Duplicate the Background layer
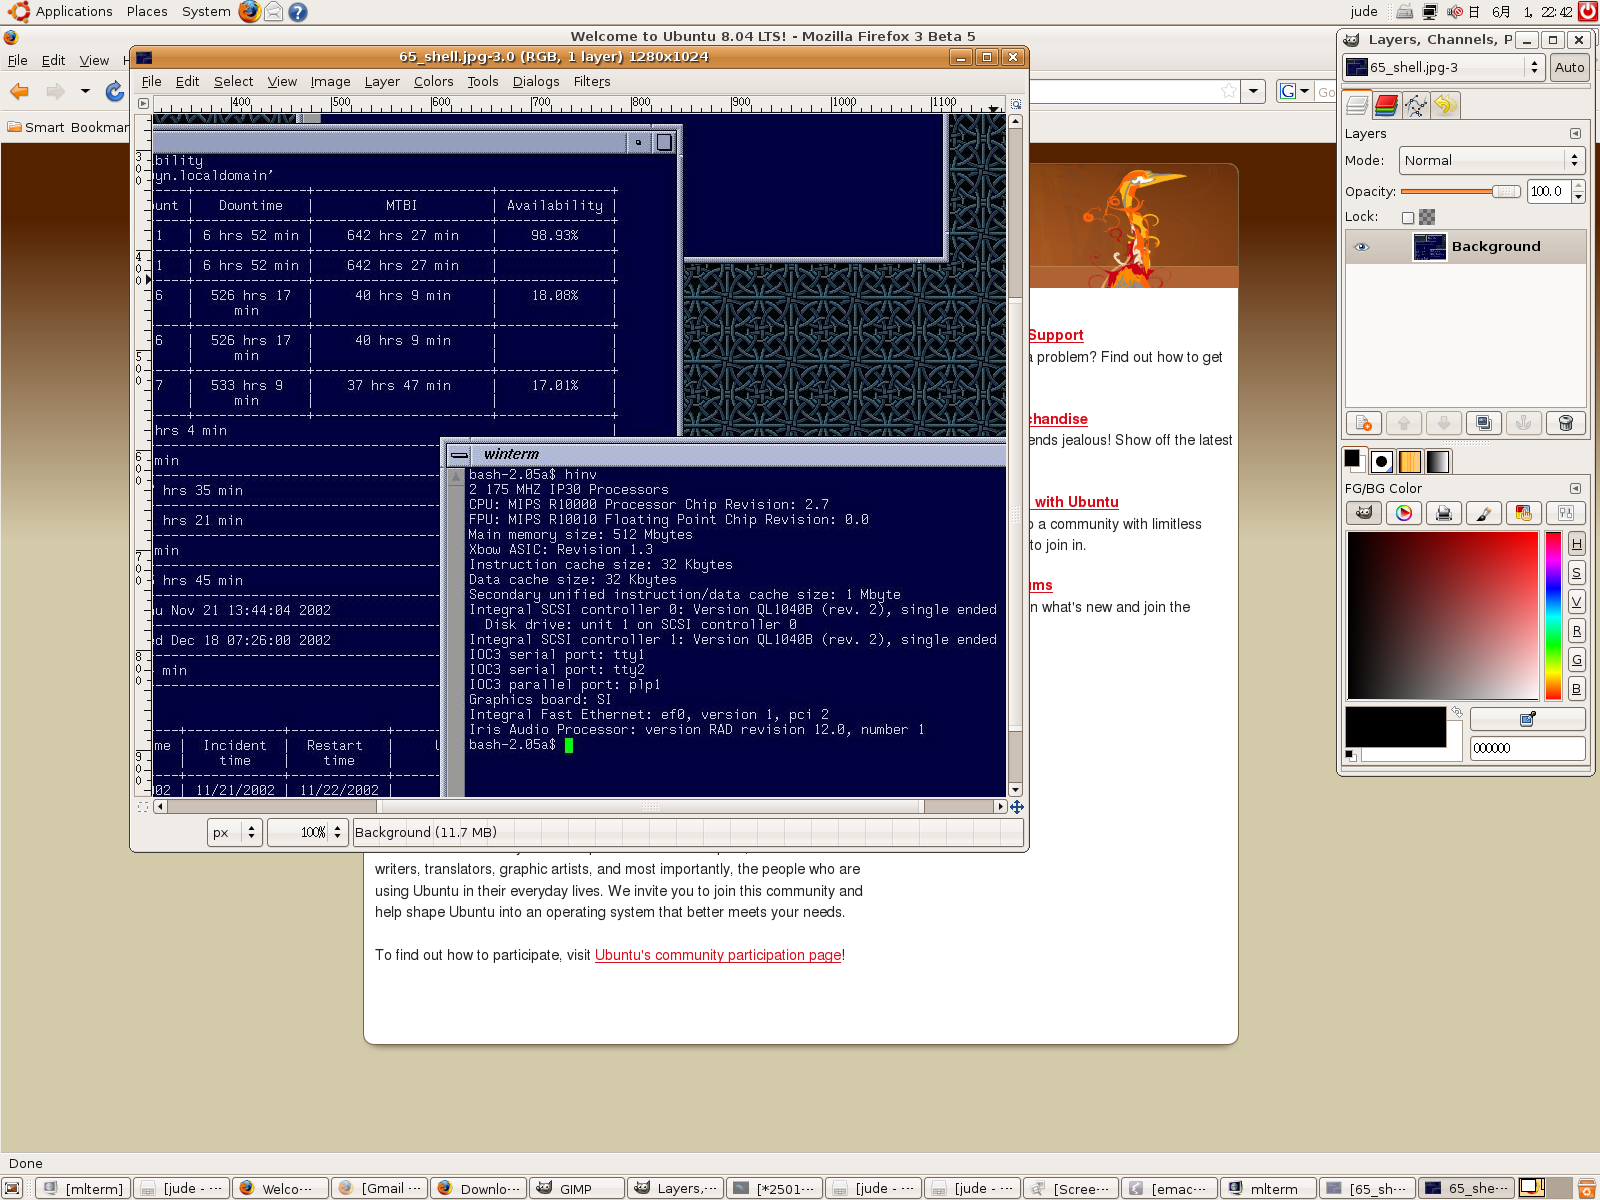The height and width of the screenshot is (1200, 1600). click(1484, 423)
